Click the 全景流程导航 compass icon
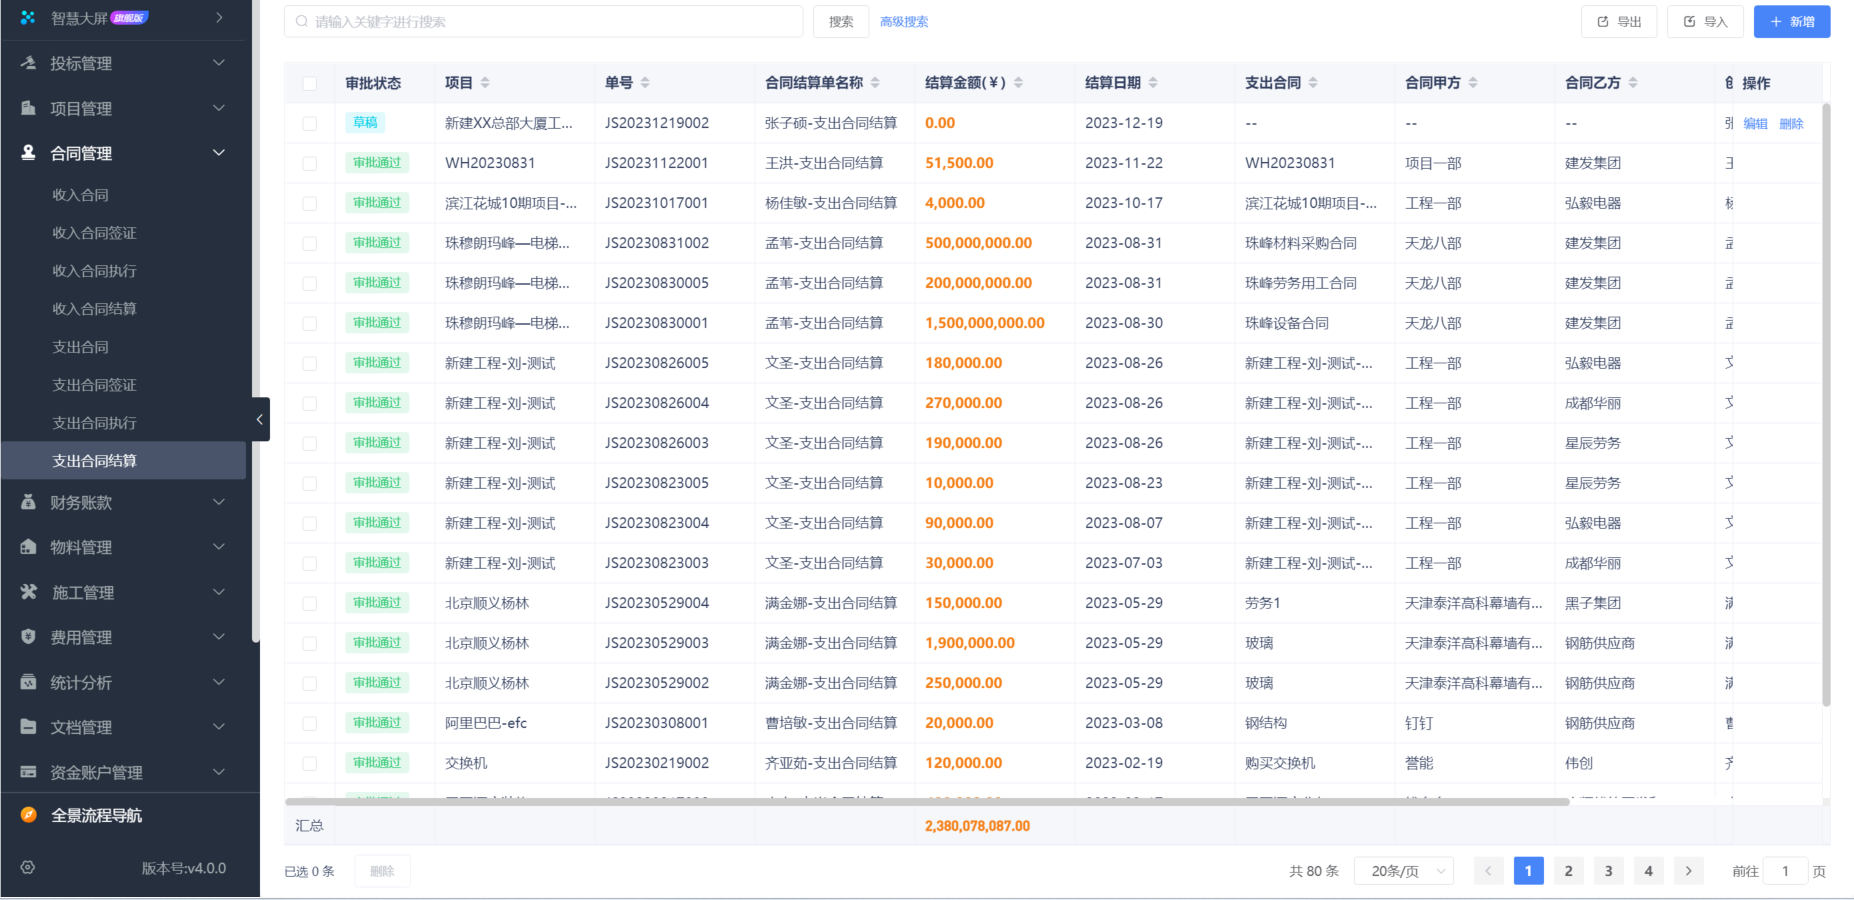This screenshot has height=900, width=1854. click(28, 815)
